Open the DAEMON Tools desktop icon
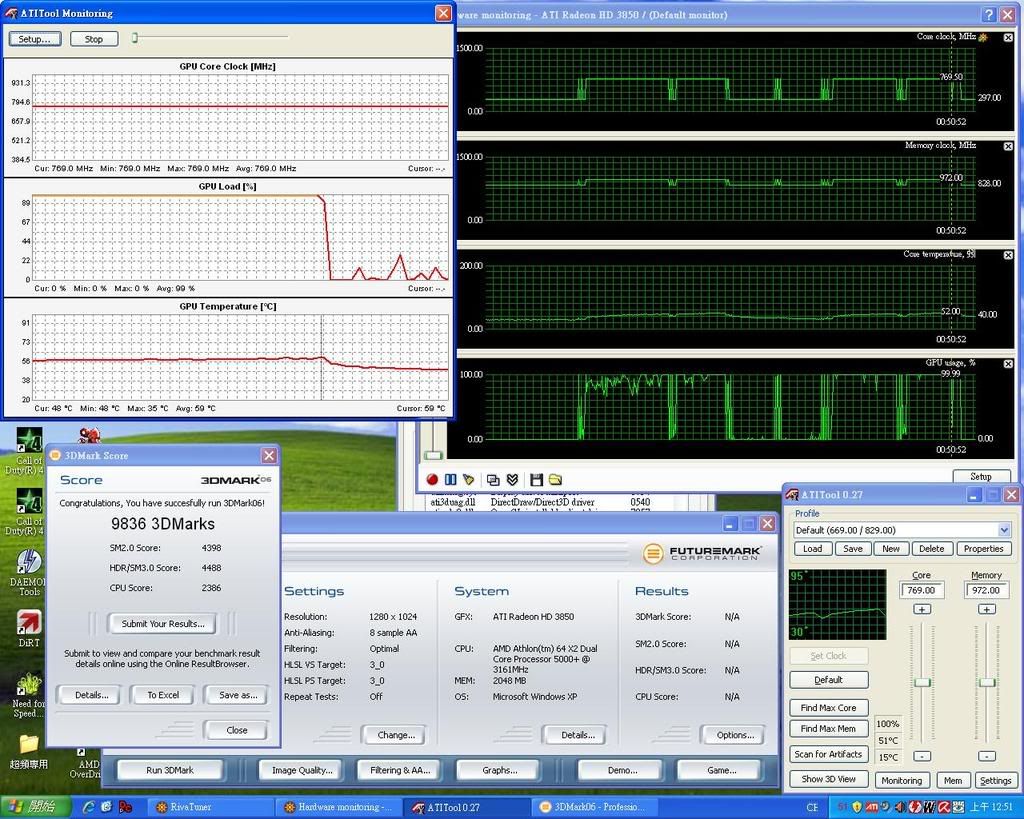This screenshot has width=1024, height=819. pyautogui.click(x=29, y=573)
